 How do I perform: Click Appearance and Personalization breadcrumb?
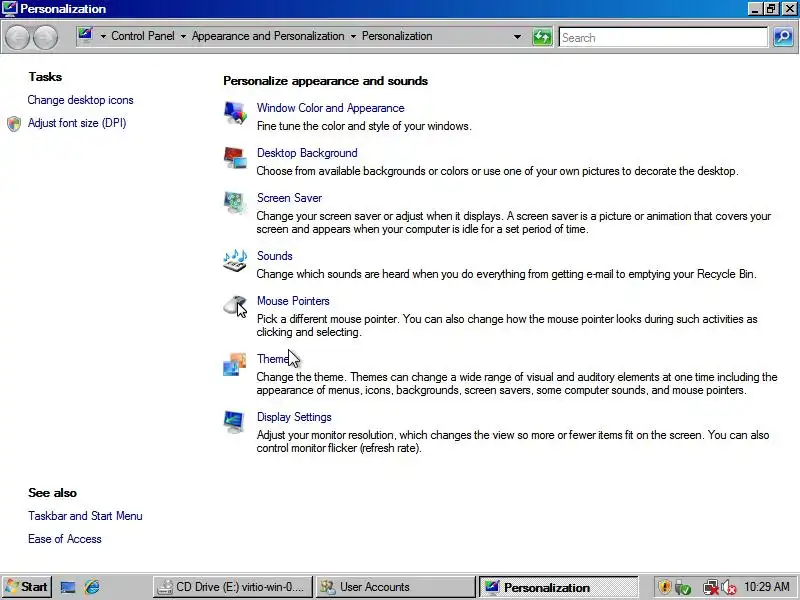268,36
